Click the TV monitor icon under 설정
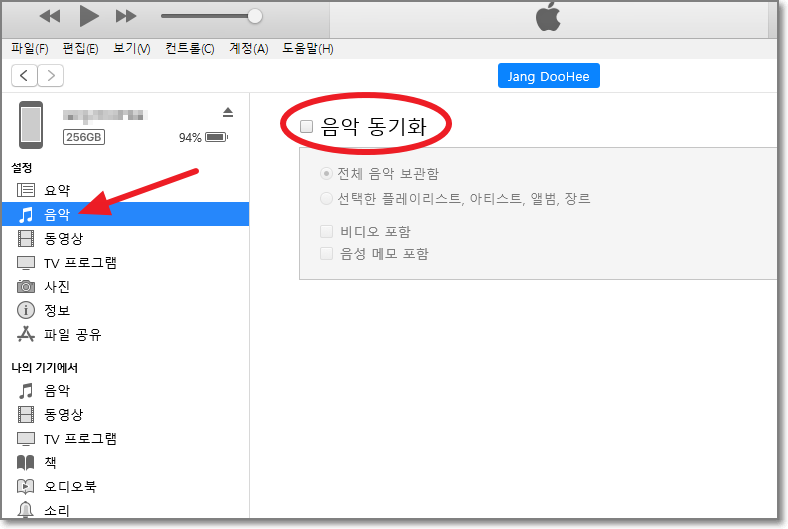 [26, 263]
